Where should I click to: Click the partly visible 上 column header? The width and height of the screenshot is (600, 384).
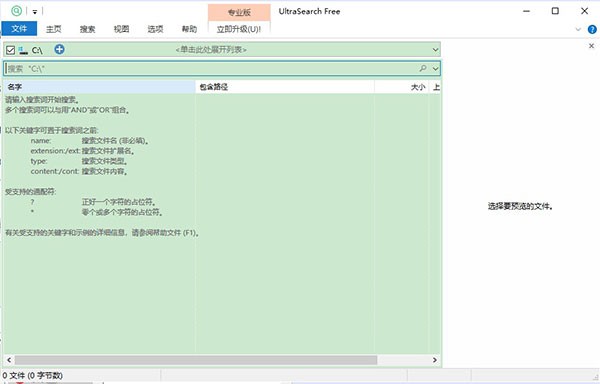435,87
